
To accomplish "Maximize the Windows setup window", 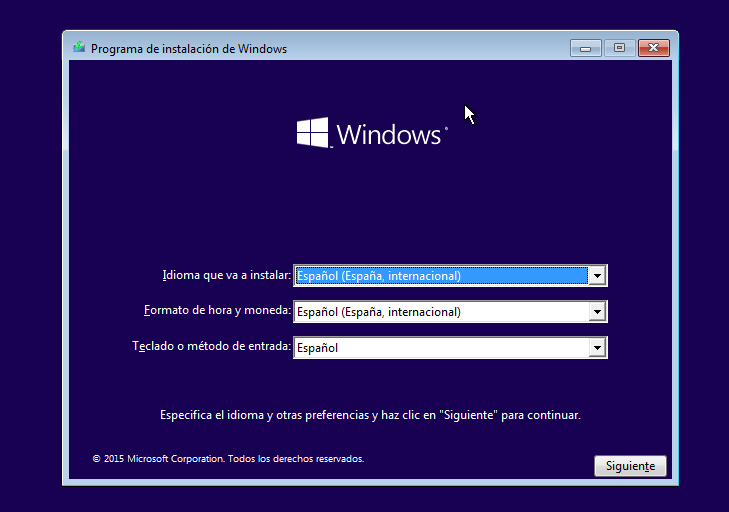I will pos(619,48).
